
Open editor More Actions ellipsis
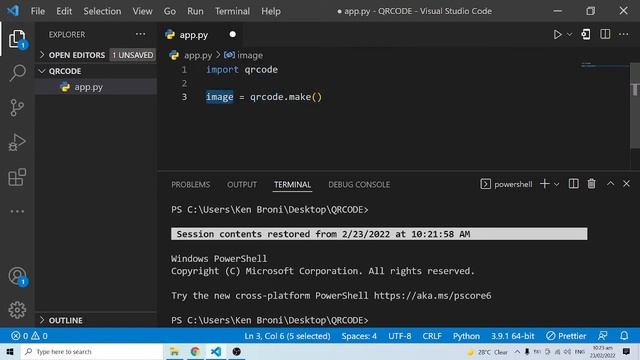[x=624, y=34]
